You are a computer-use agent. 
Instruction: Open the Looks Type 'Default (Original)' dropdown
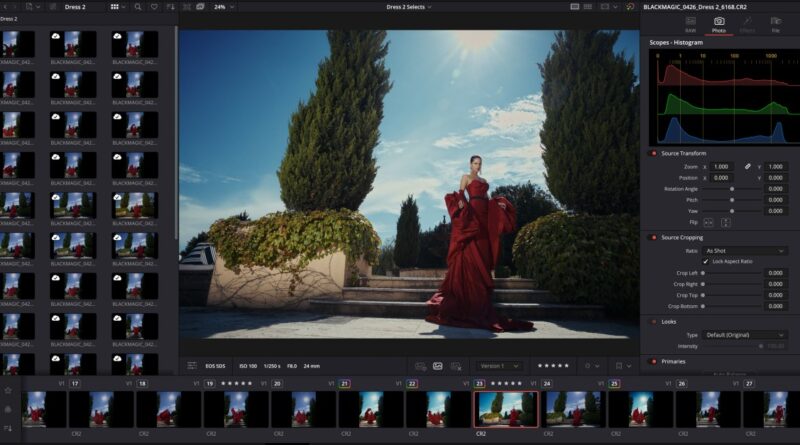click(744, 335)
